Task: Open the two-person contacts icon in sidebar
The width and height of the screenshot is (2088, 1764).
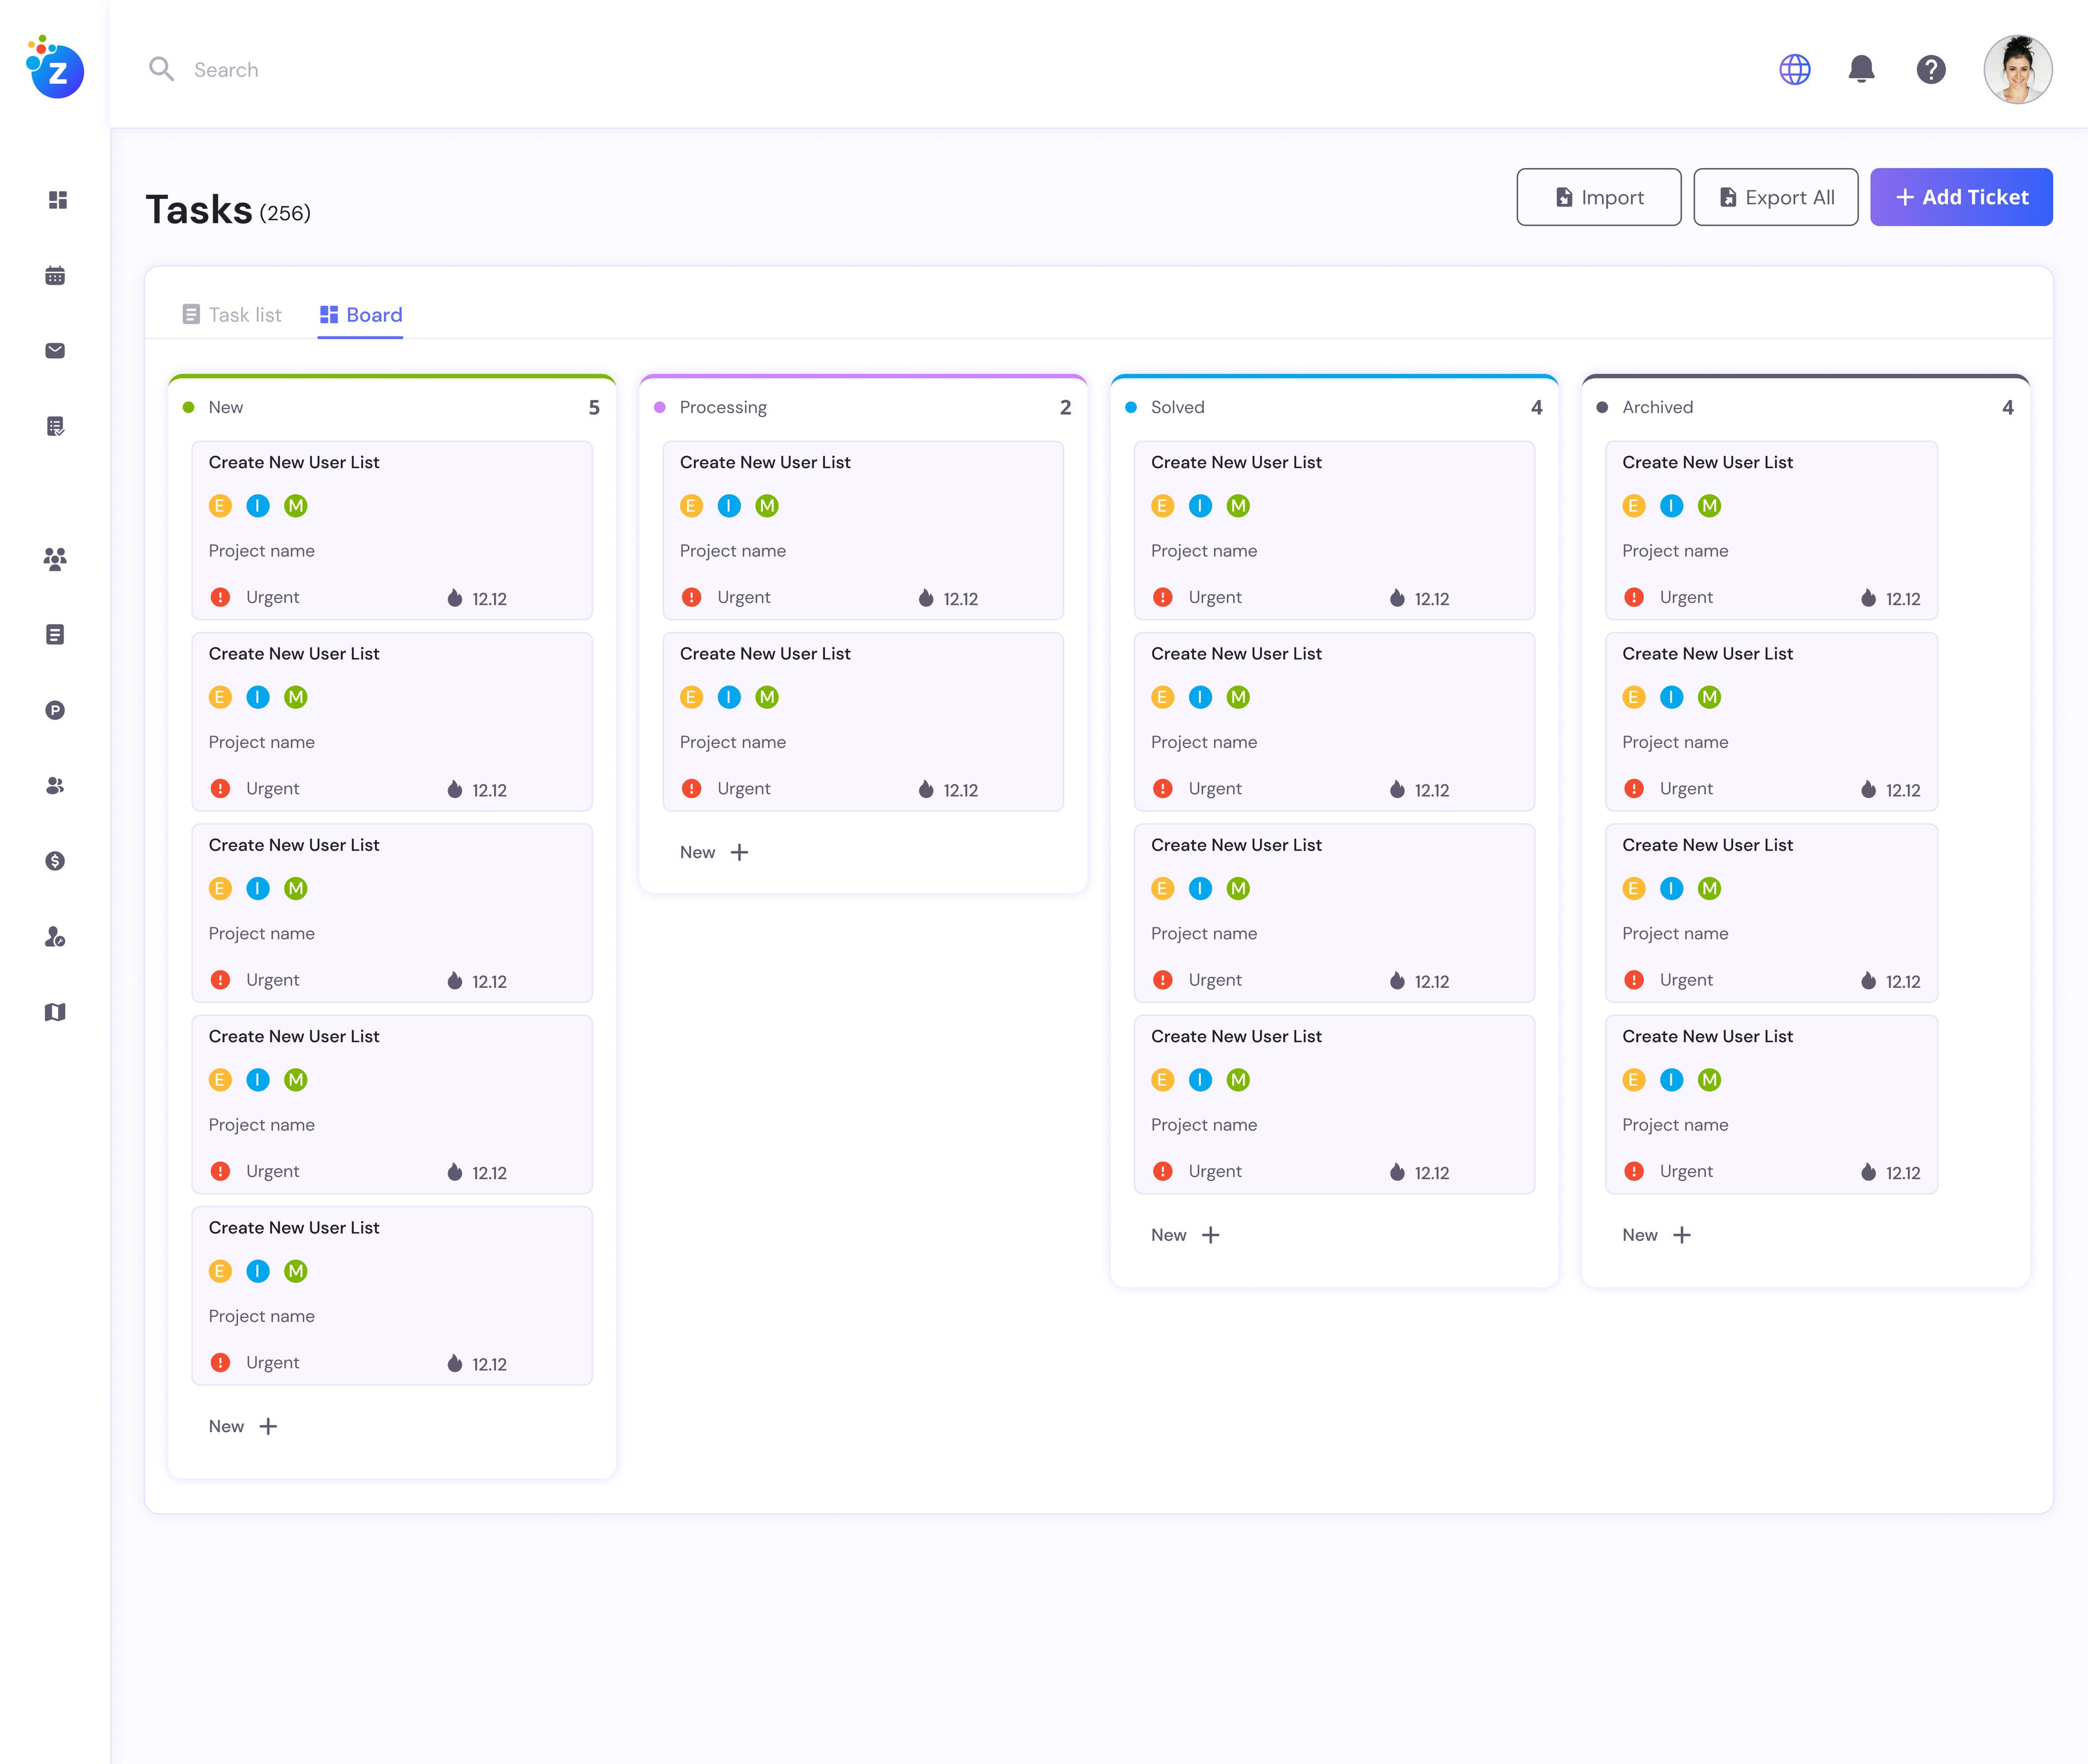Action: (x=55, y=786)
